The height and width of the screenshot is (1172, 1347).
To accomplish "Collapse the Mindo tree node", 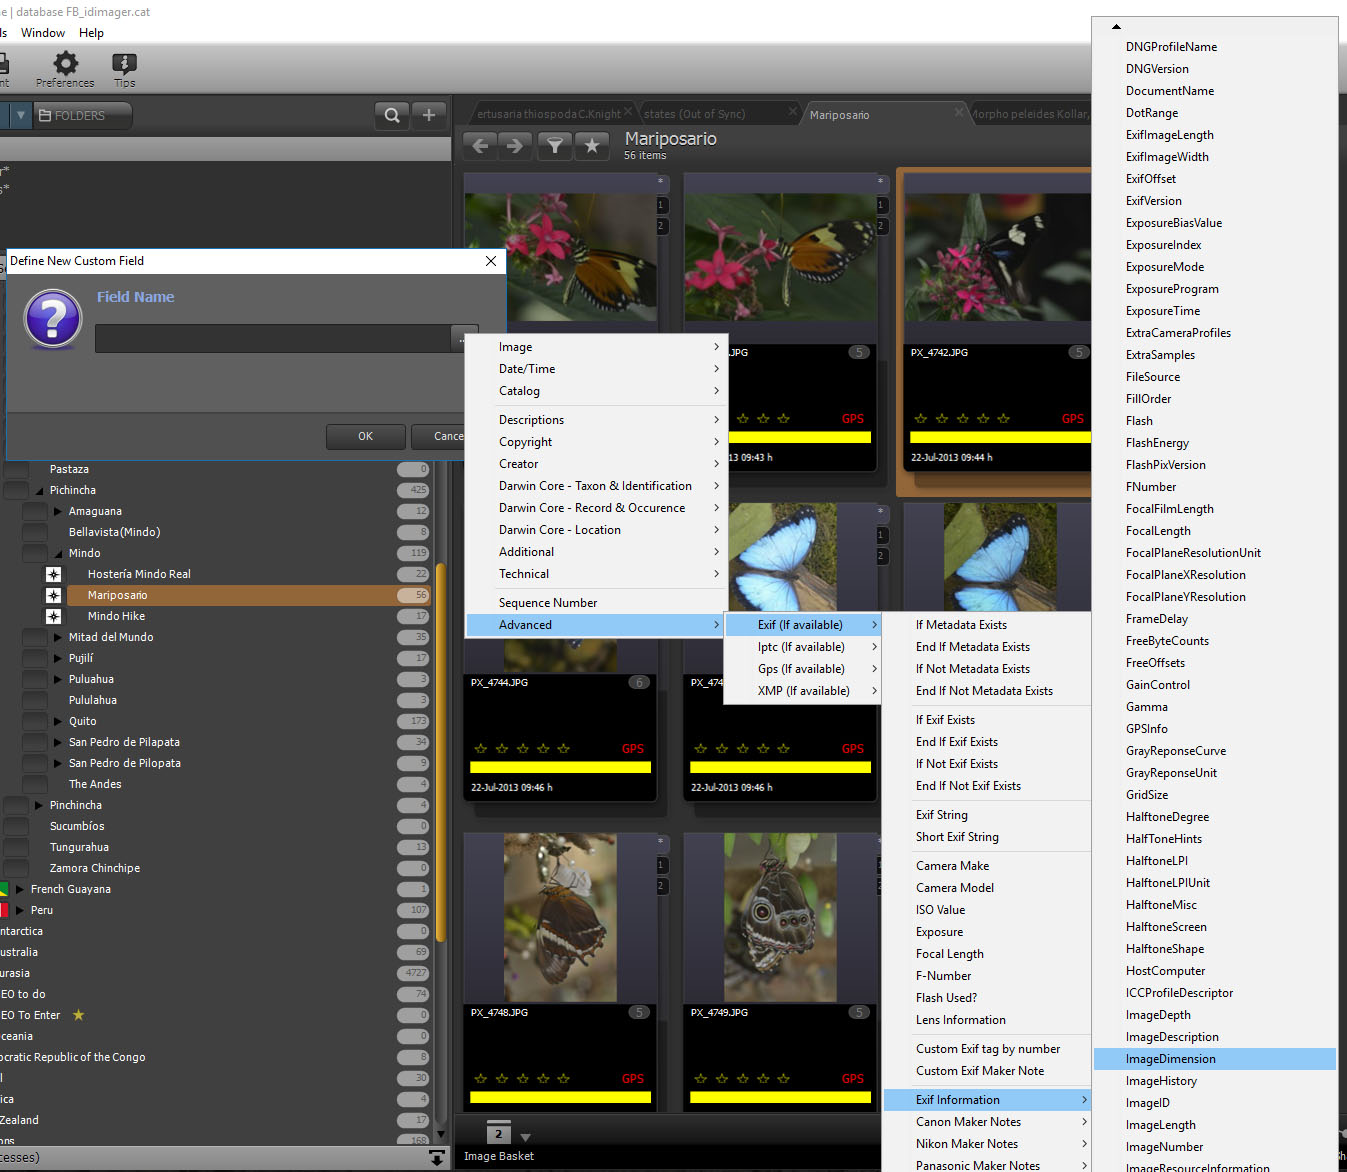I will coord(58,553).
